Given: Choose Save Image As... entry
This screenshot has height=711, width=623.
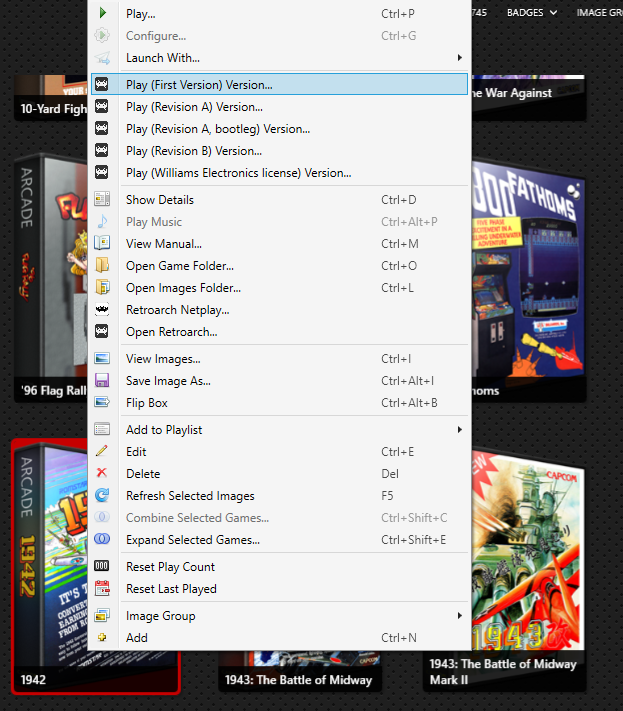Looking at the screenshot, I should (280, 381).
